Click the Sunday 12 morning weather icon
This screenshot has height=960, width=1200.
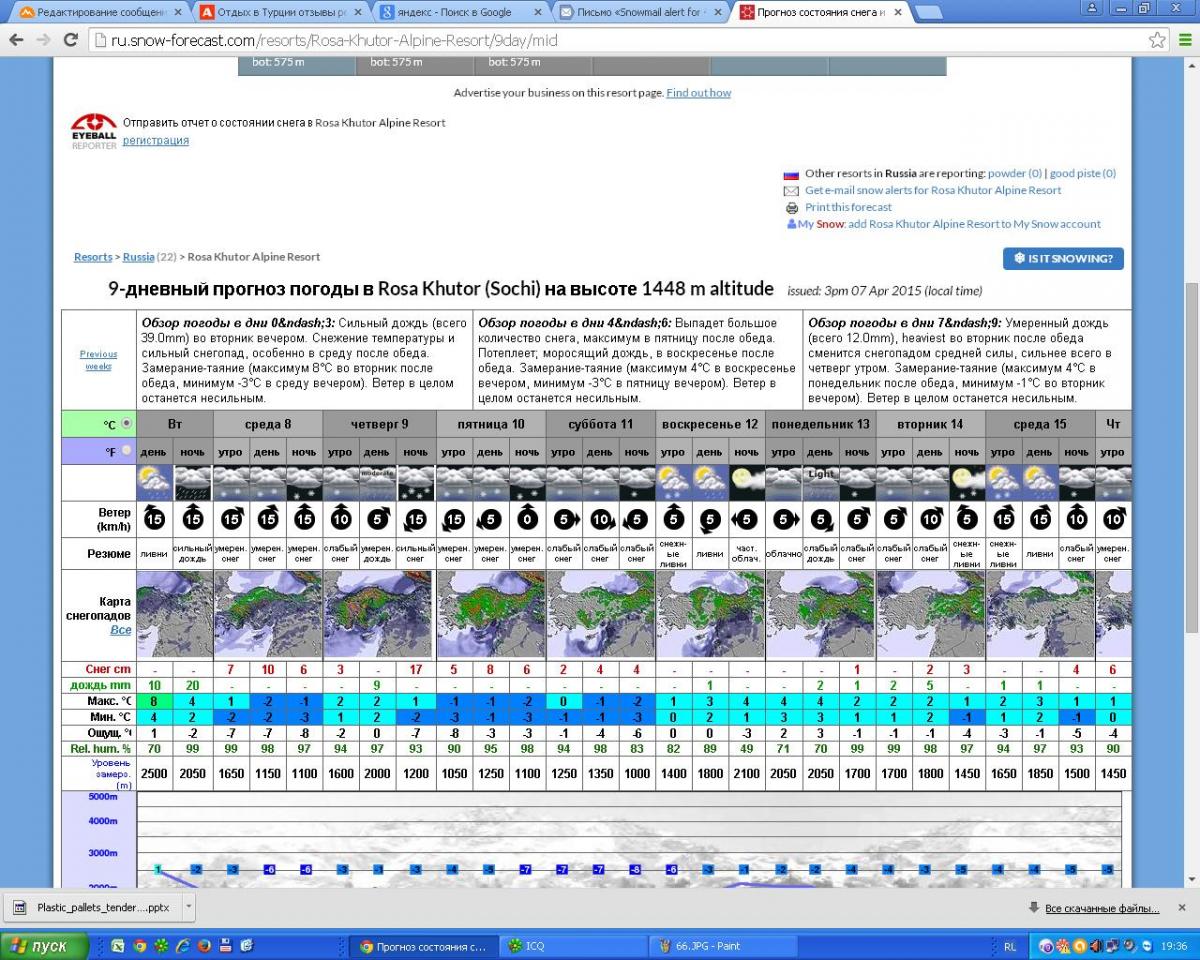[673, 483]
